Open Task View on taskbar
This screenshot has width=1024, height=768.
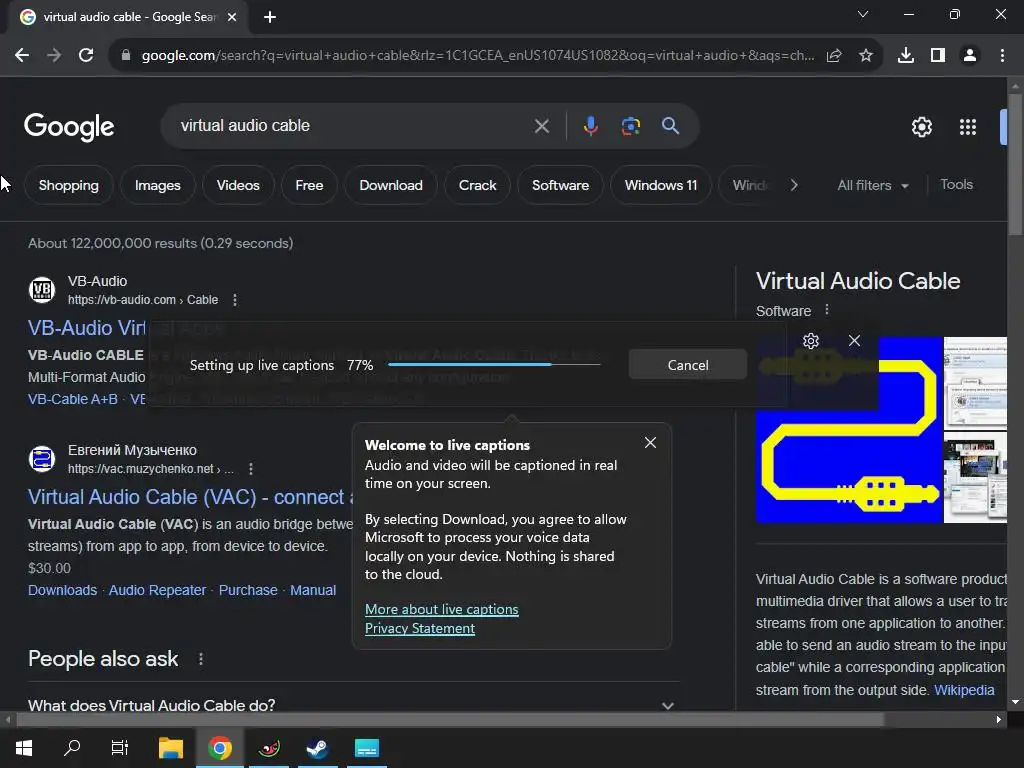tap(120, 748)
